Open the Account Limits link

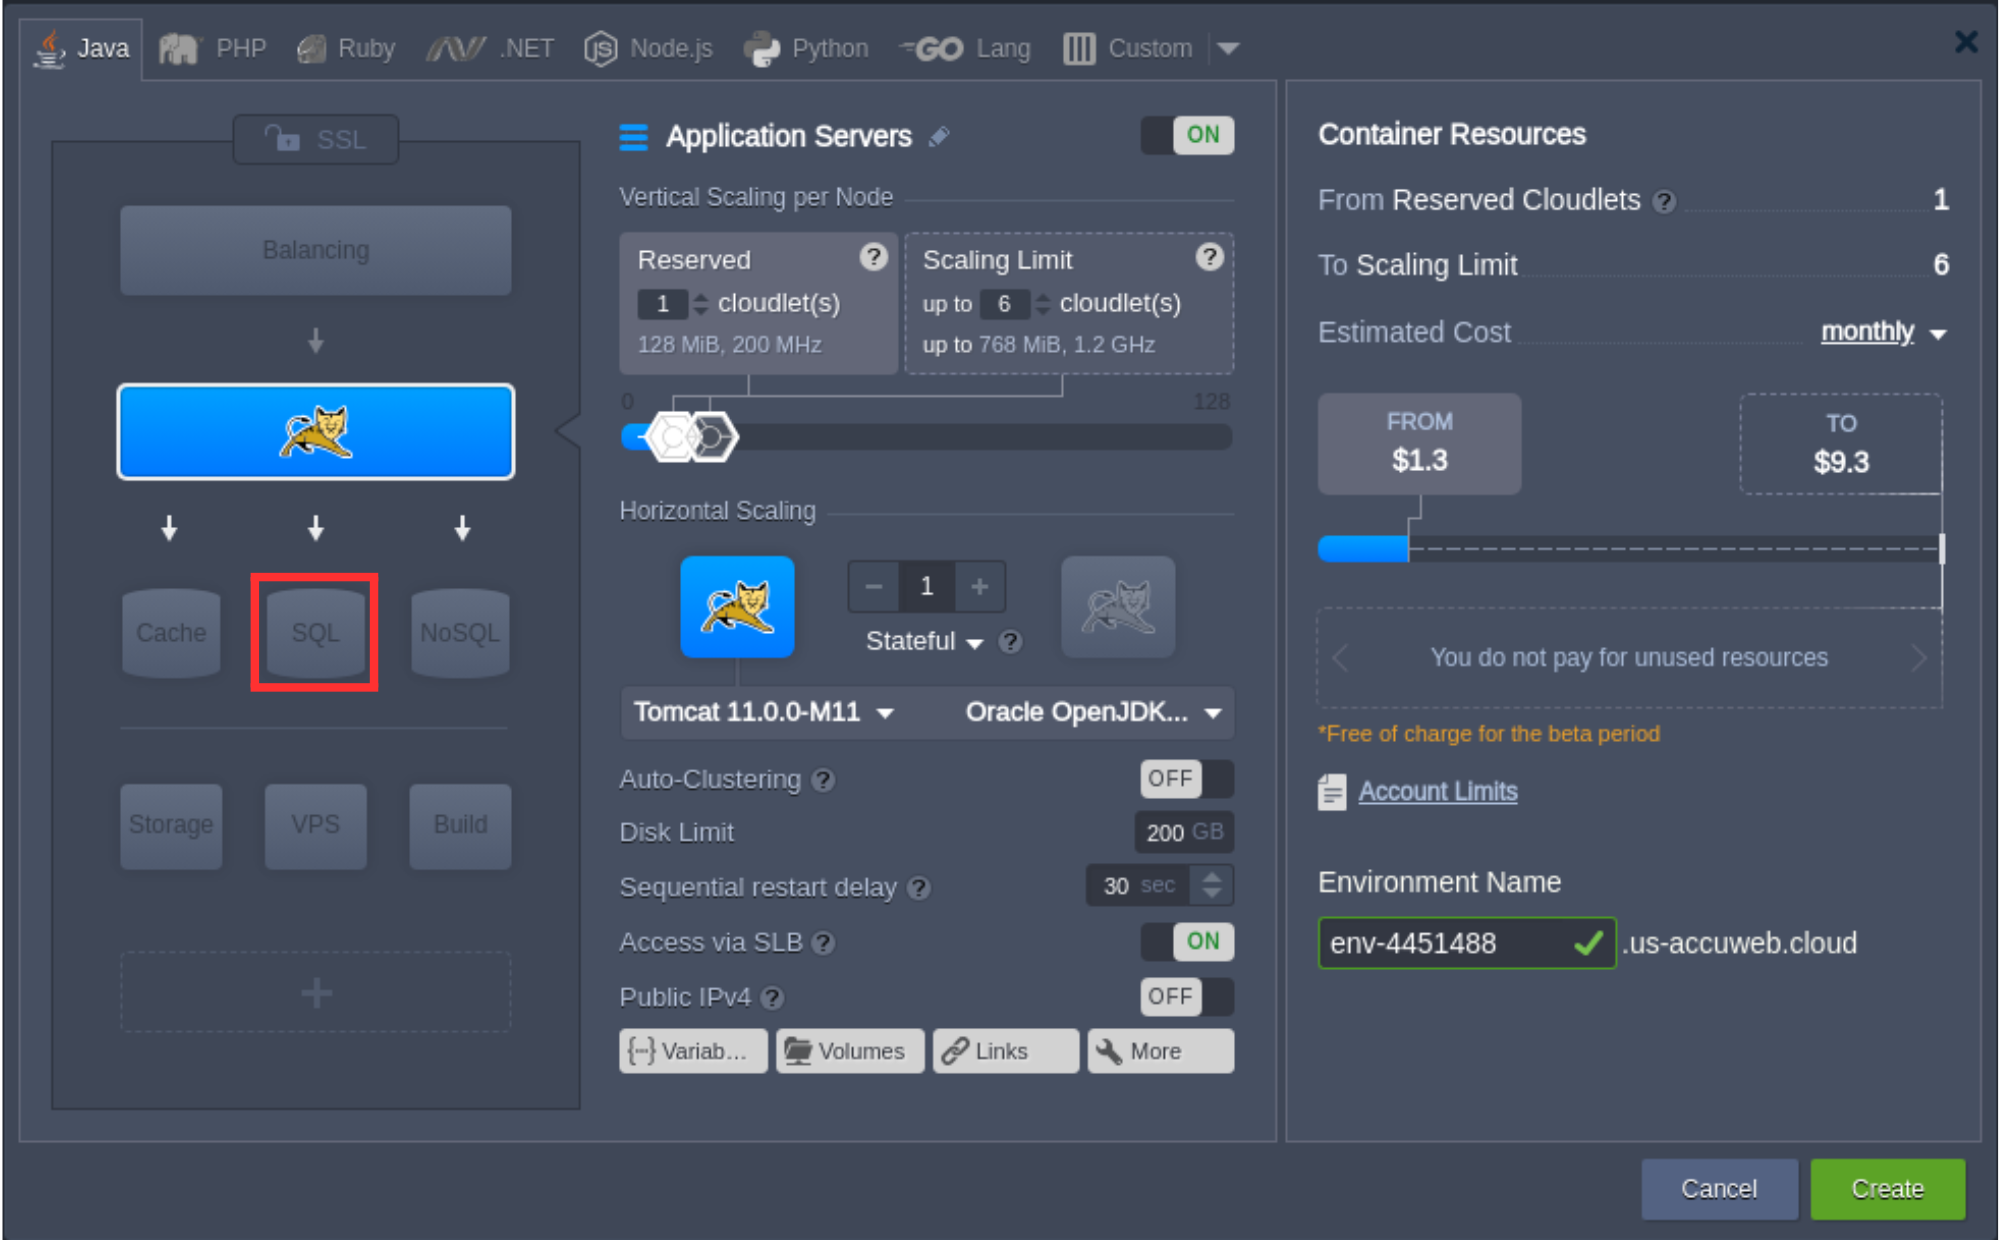(1437, 791)
